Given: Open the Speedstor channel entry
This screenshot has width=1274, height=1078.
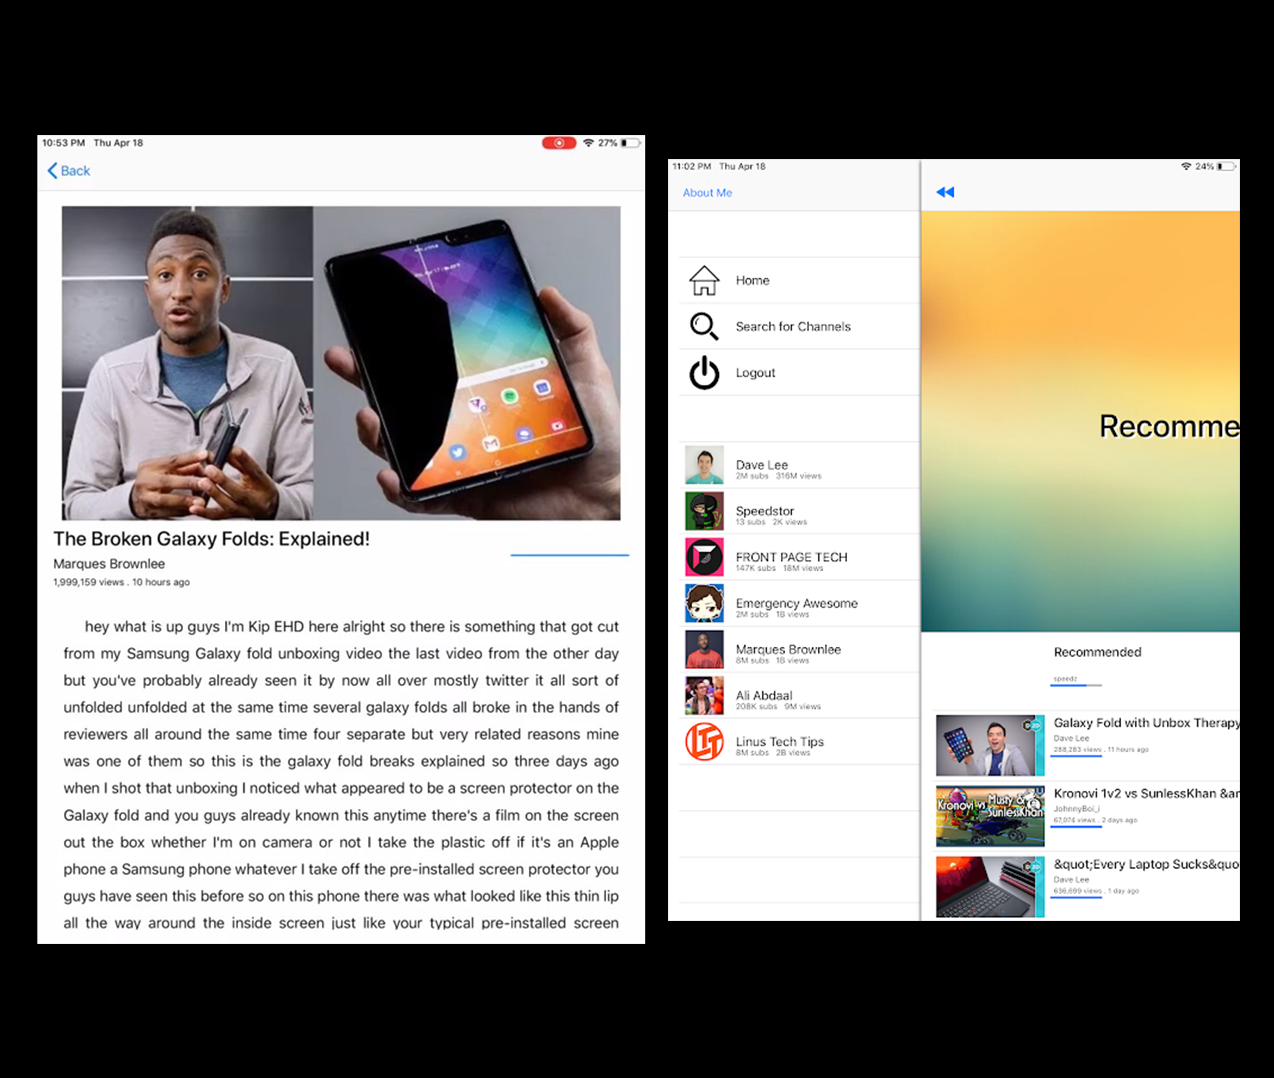Looking at the screenshot, I should pos(799,511).
